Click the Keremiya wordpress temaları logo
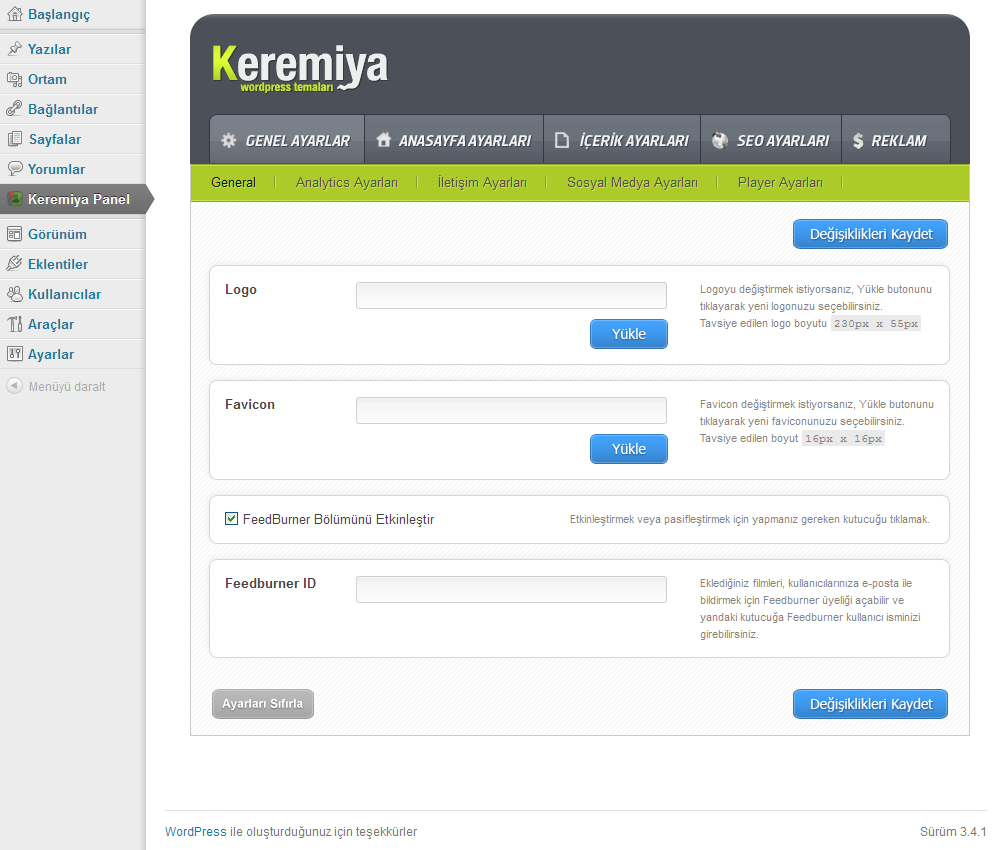The height and width of the screenshot is (850, 1000). pos(299,68)
